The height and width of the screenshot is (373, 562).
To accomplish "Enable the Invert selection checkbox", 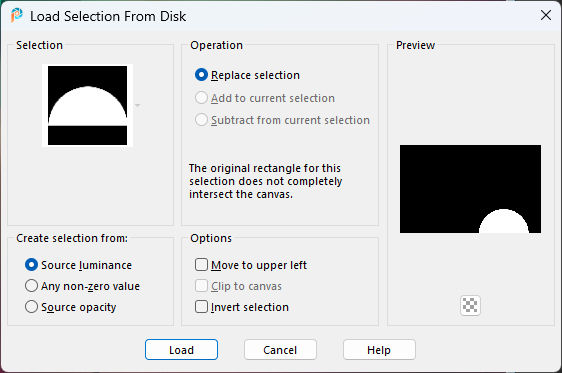I will 201,307.
